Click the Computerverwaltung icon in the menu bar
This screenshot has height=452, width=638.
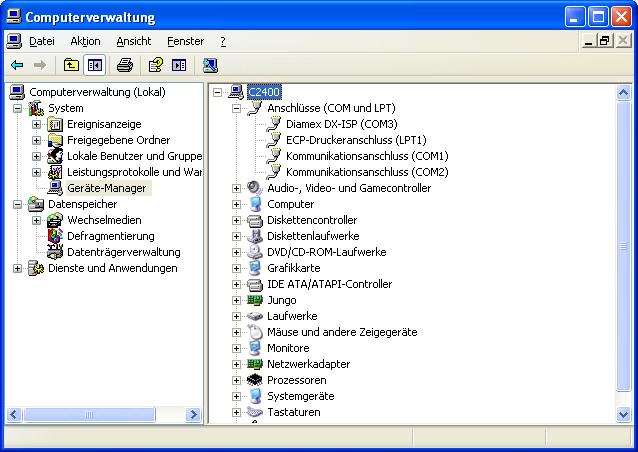(x=14, y=41)
